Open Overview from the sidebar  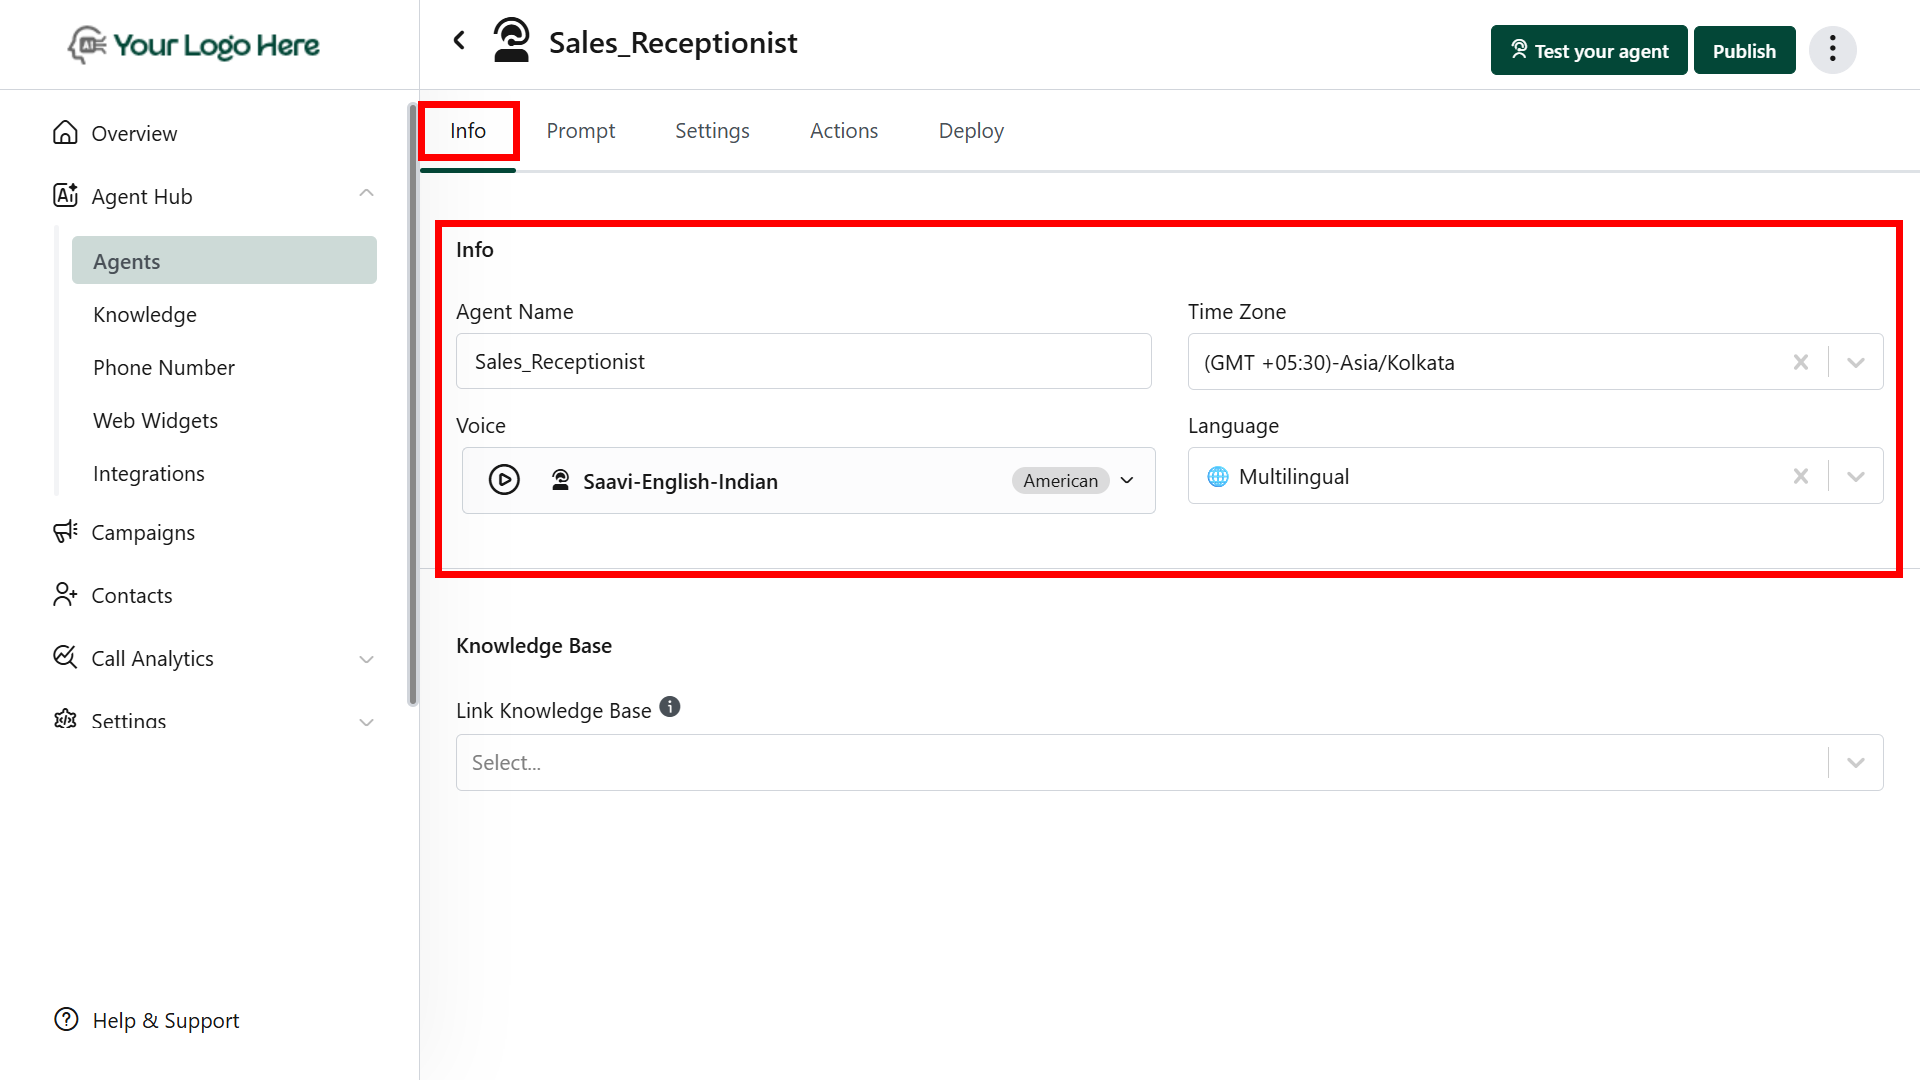pyautogui.click(x=134, y=133)
